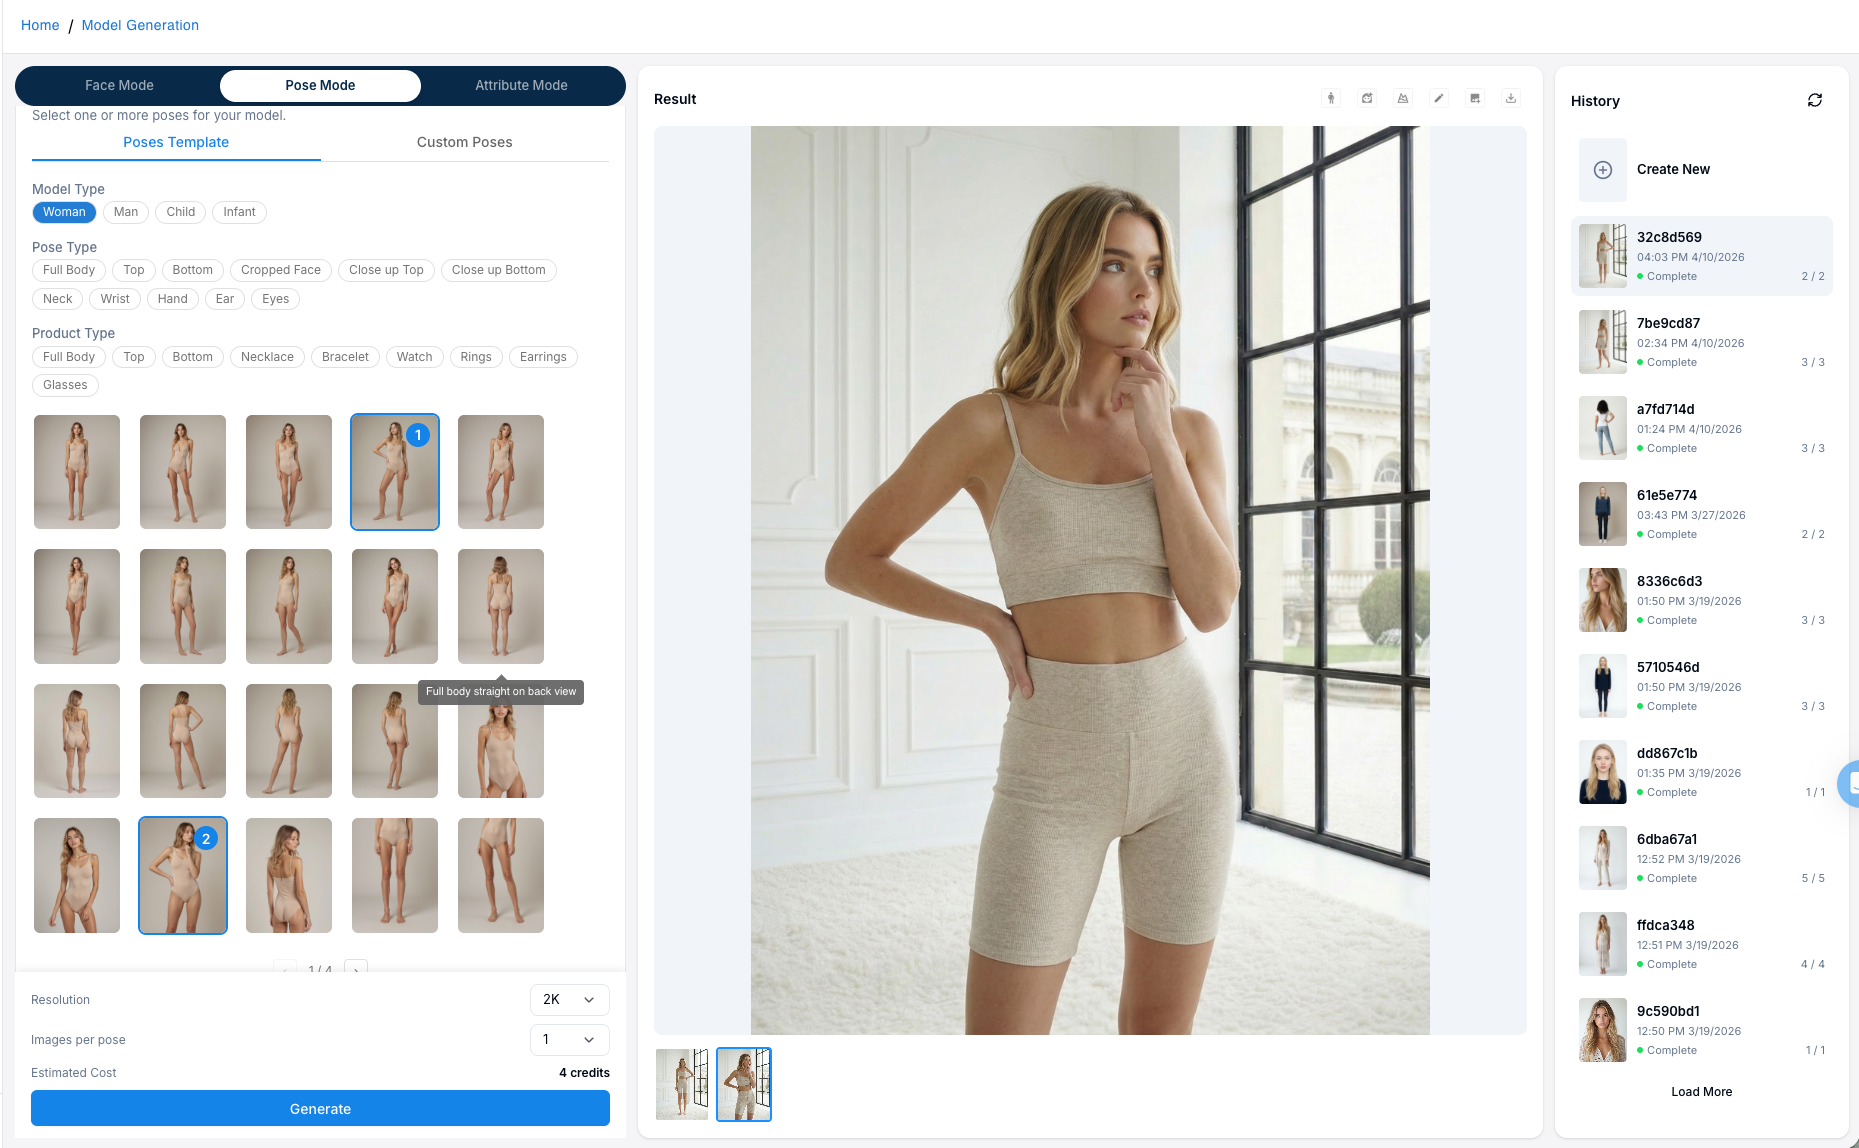This screenshot has width=1859, height=1148.
Task: Select the Eyes pose type chip
Action: [276, 299]
